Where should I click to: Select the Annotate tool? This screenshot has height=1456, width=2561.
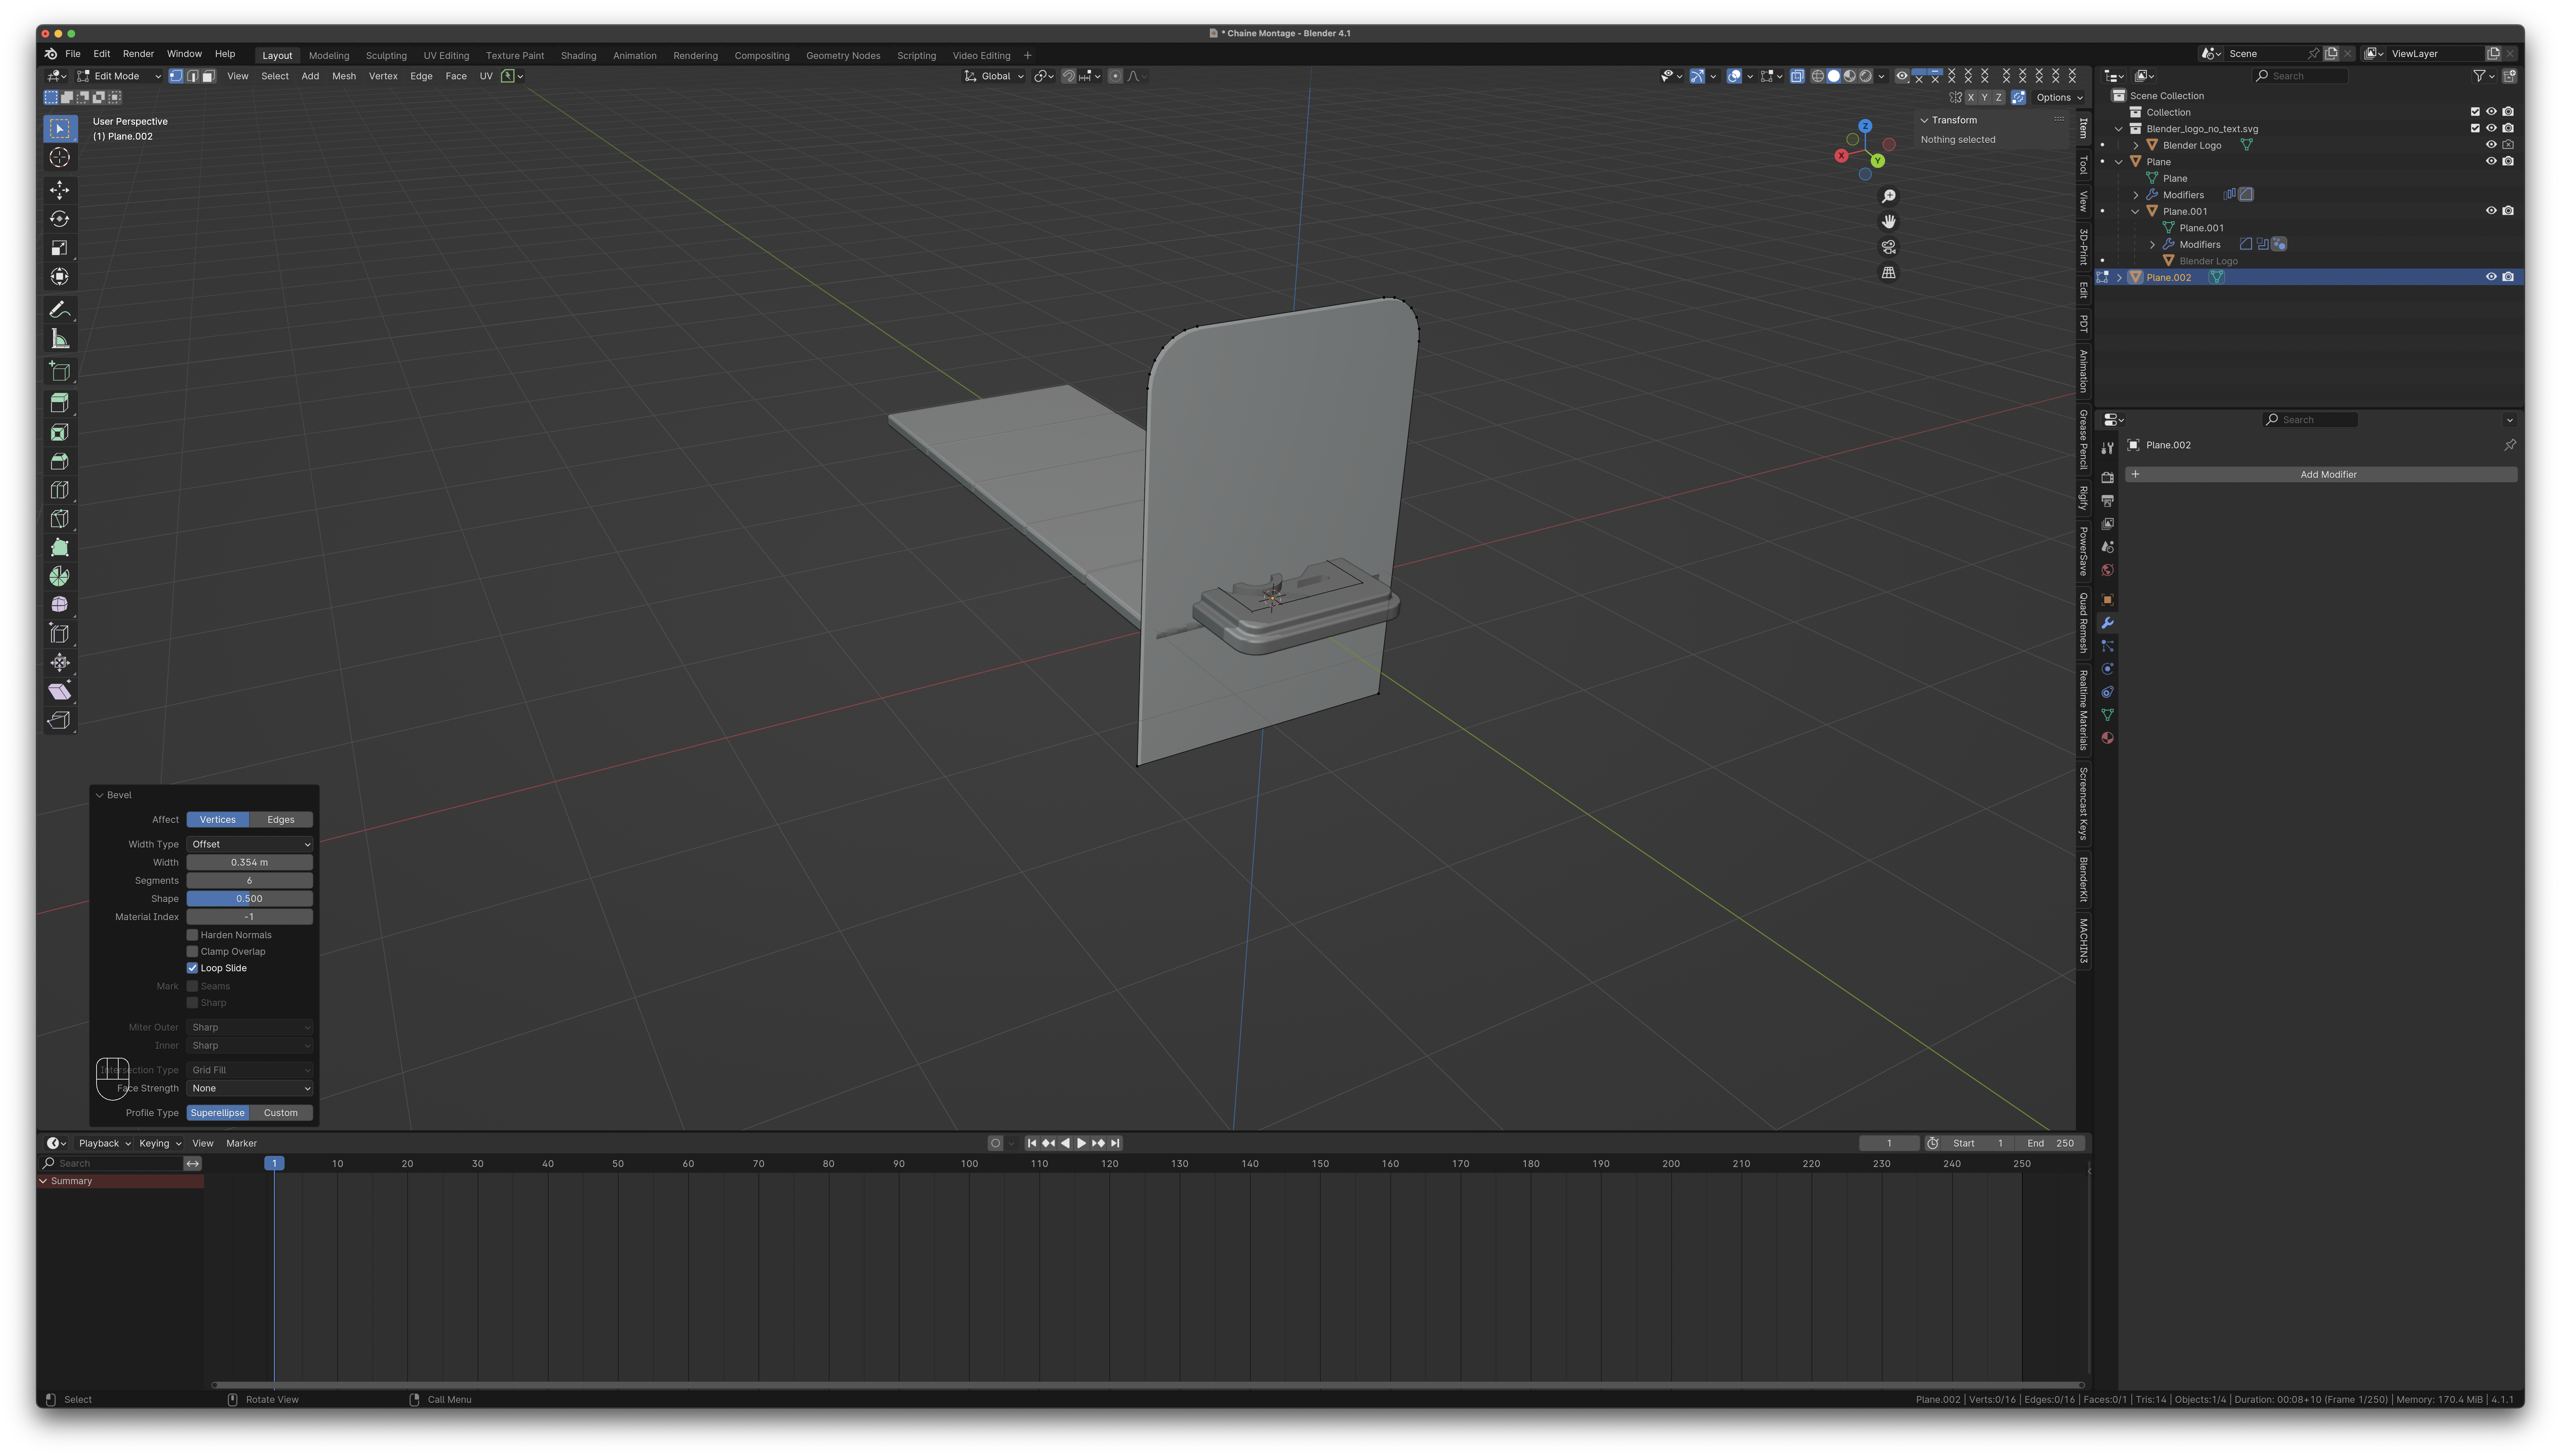(60, 310)
